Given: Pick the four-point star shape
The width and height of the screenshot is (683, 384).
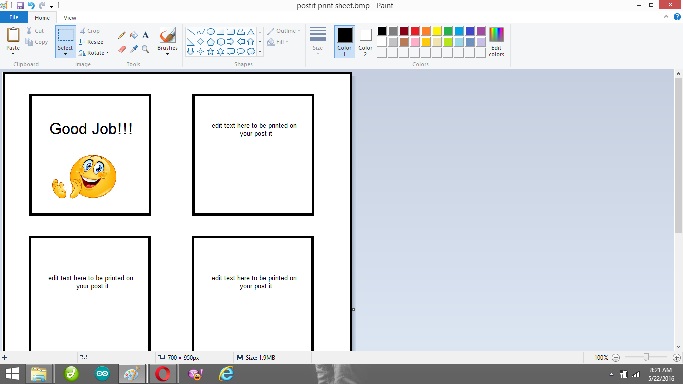Looking at the screenshot, I should click(200, 51).
